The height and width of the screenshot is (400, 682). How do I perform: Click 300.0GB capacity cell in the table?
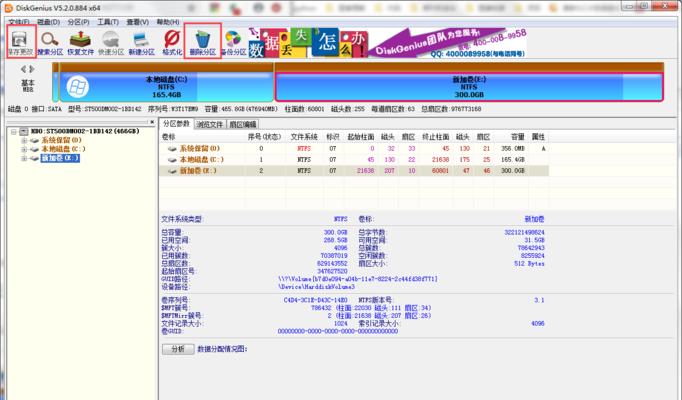pos(512,171)
